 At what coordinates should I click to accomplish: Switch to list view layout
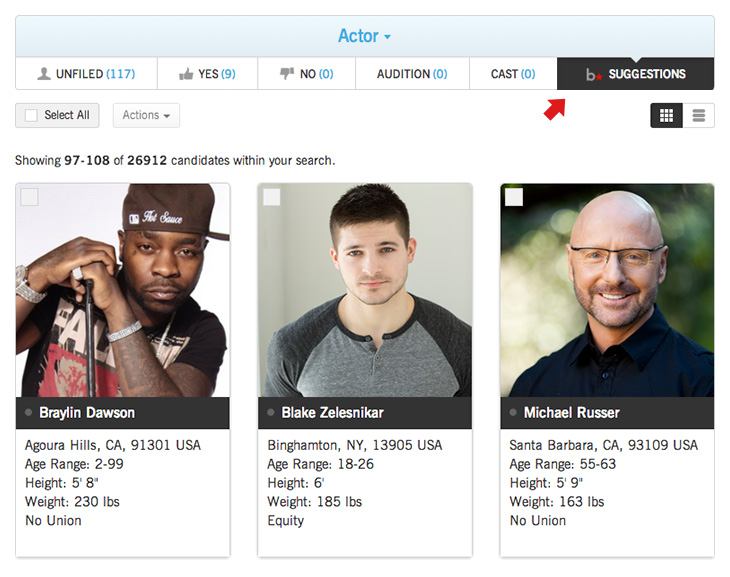click(x=698, y=116)
